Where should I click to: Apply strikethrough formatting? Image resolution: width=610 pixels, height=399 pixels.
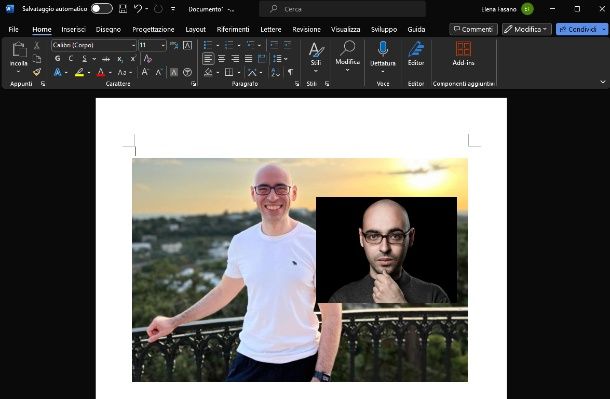105,59
